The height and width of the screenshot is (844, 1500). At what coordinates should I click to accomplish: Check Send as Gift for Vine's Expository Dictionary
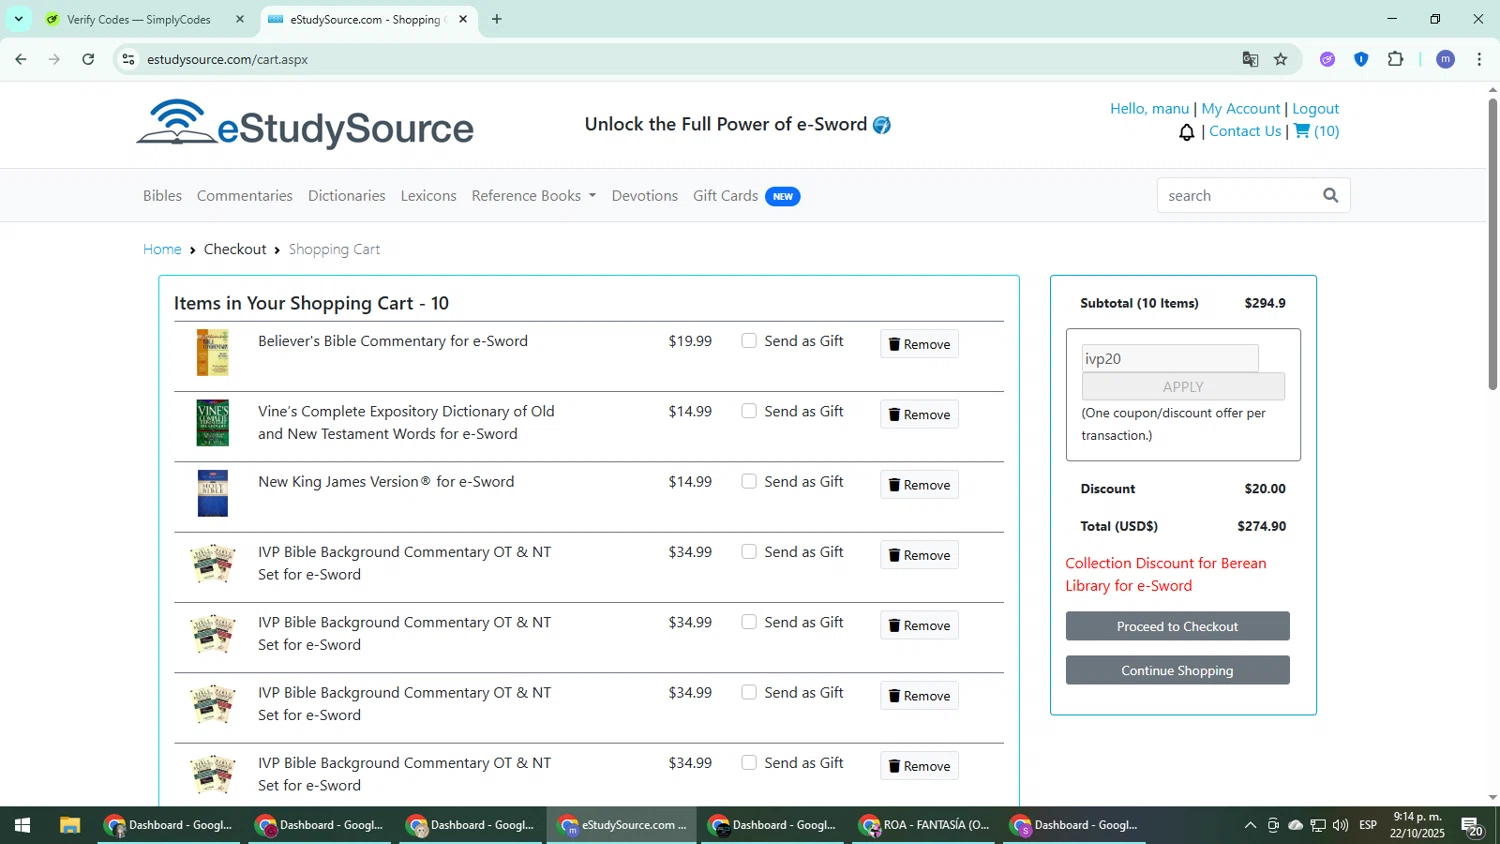click(748, 411)
